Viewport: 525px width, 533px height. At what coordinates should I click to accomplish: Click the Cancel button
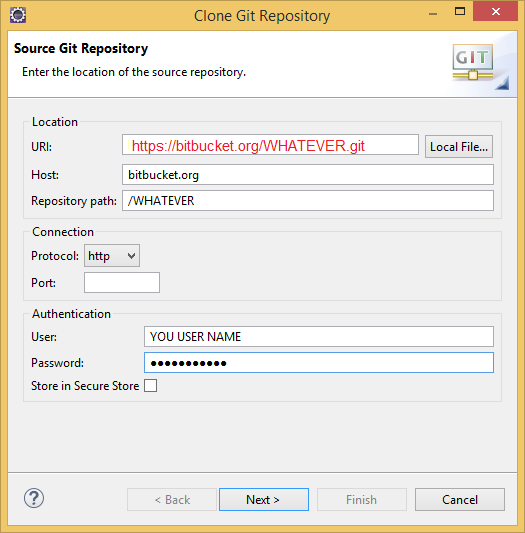point(460,500)
